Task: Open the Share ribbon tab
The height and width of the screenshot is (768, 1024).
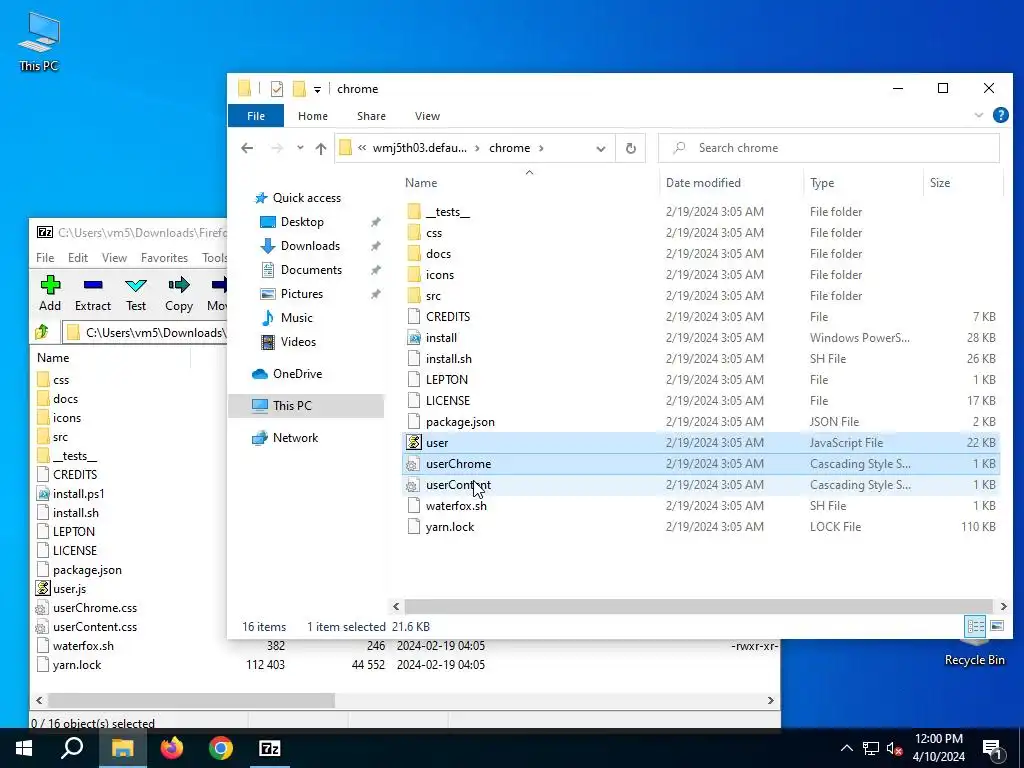Action: click(371, 116)
